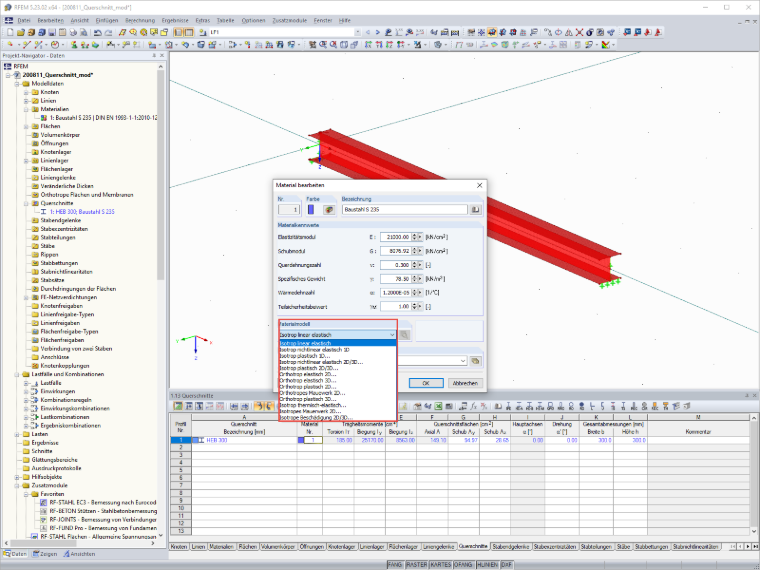Collapse the Materialien tree node
The image size is (760, 570).
26,109
